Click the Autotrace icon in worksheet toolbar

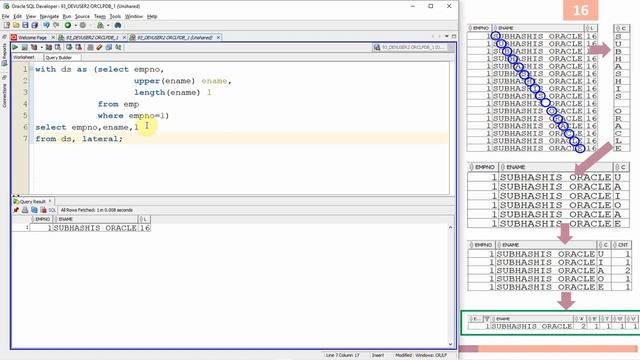point(49,47)
